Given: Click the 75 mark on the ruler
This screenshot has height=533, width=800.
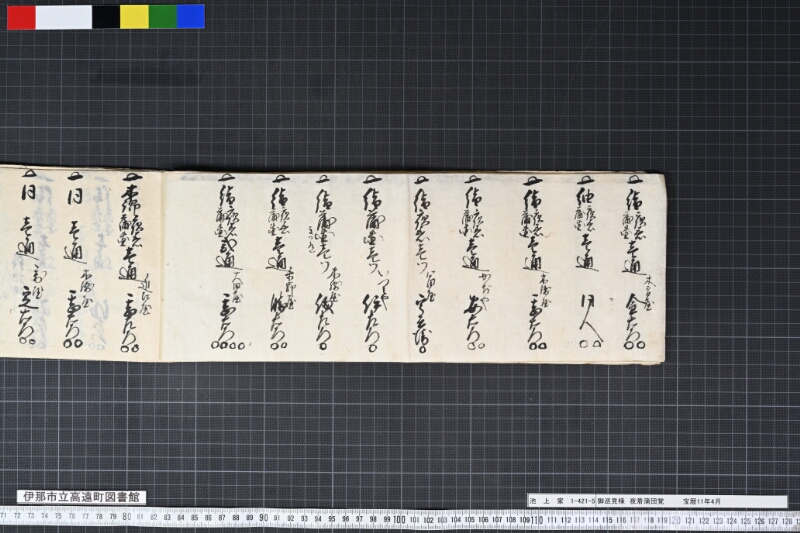Looking at the screenshot, I should tap(58, 516).
